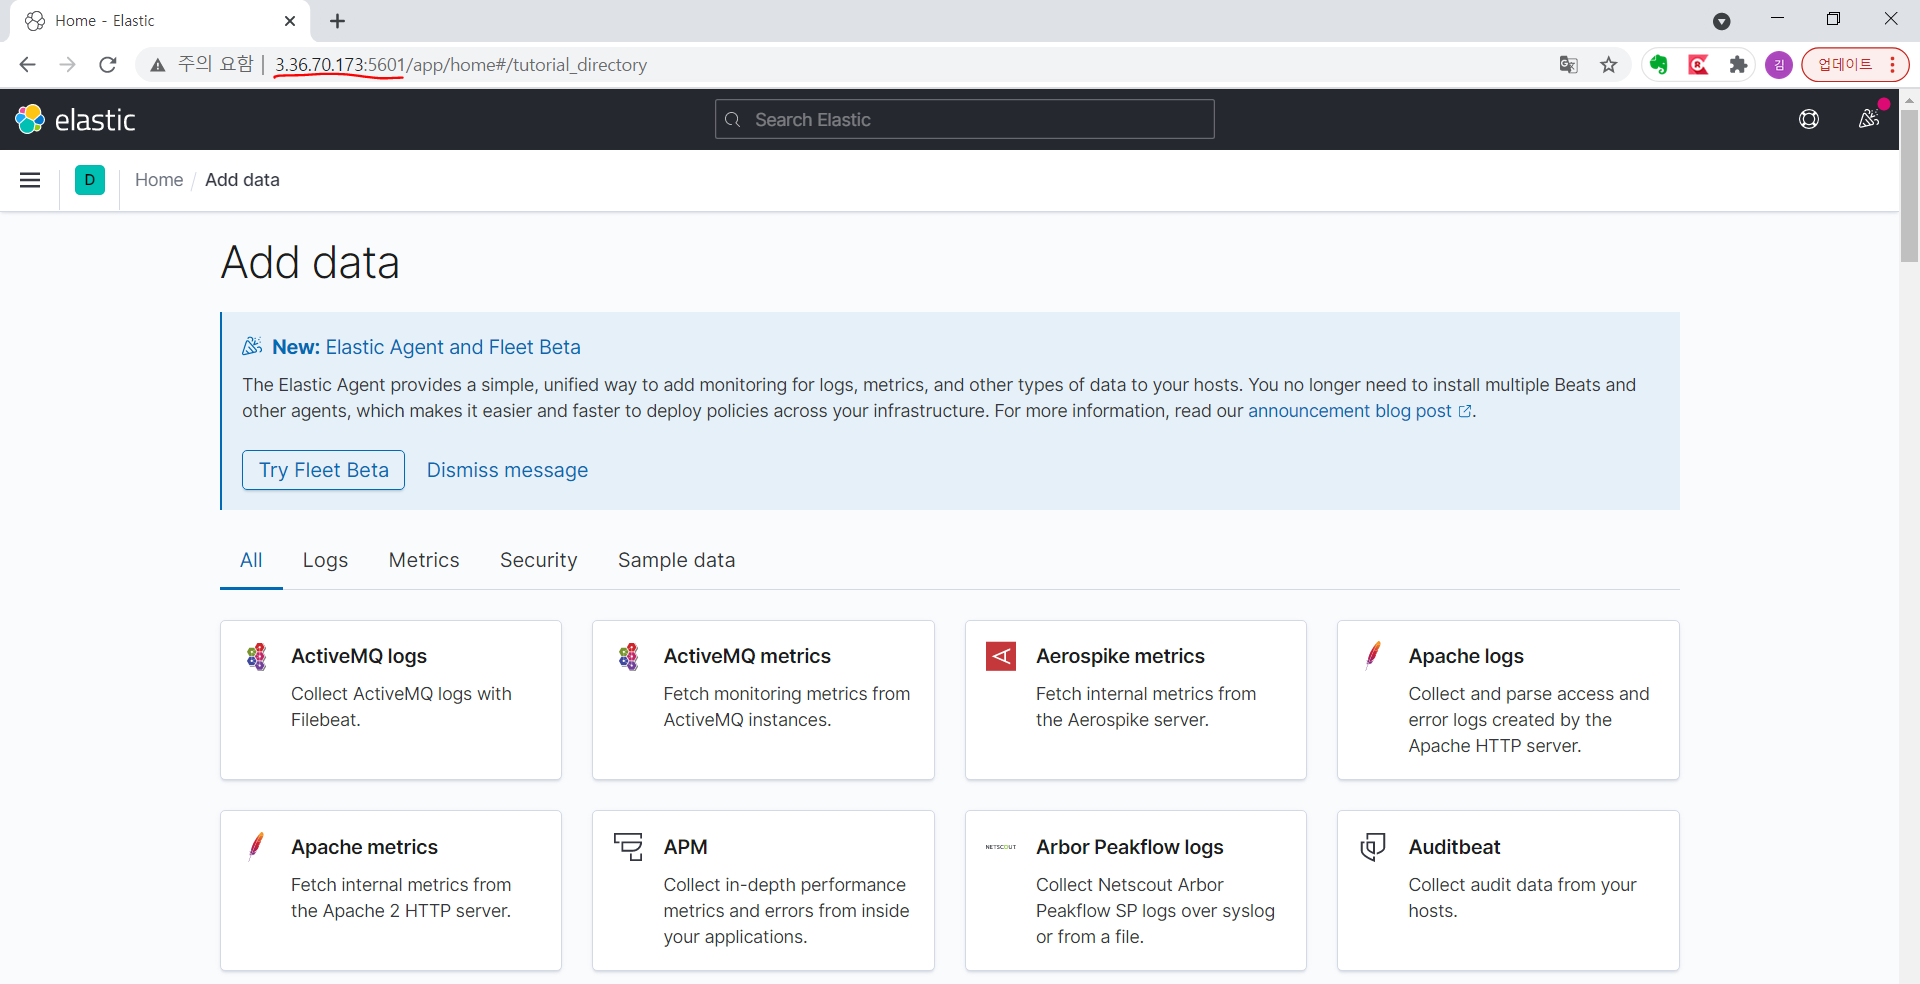Open the help menu lifebuoy icon
The height and width of the screenshot is (984, 1920).
[x=1809, y=120]
